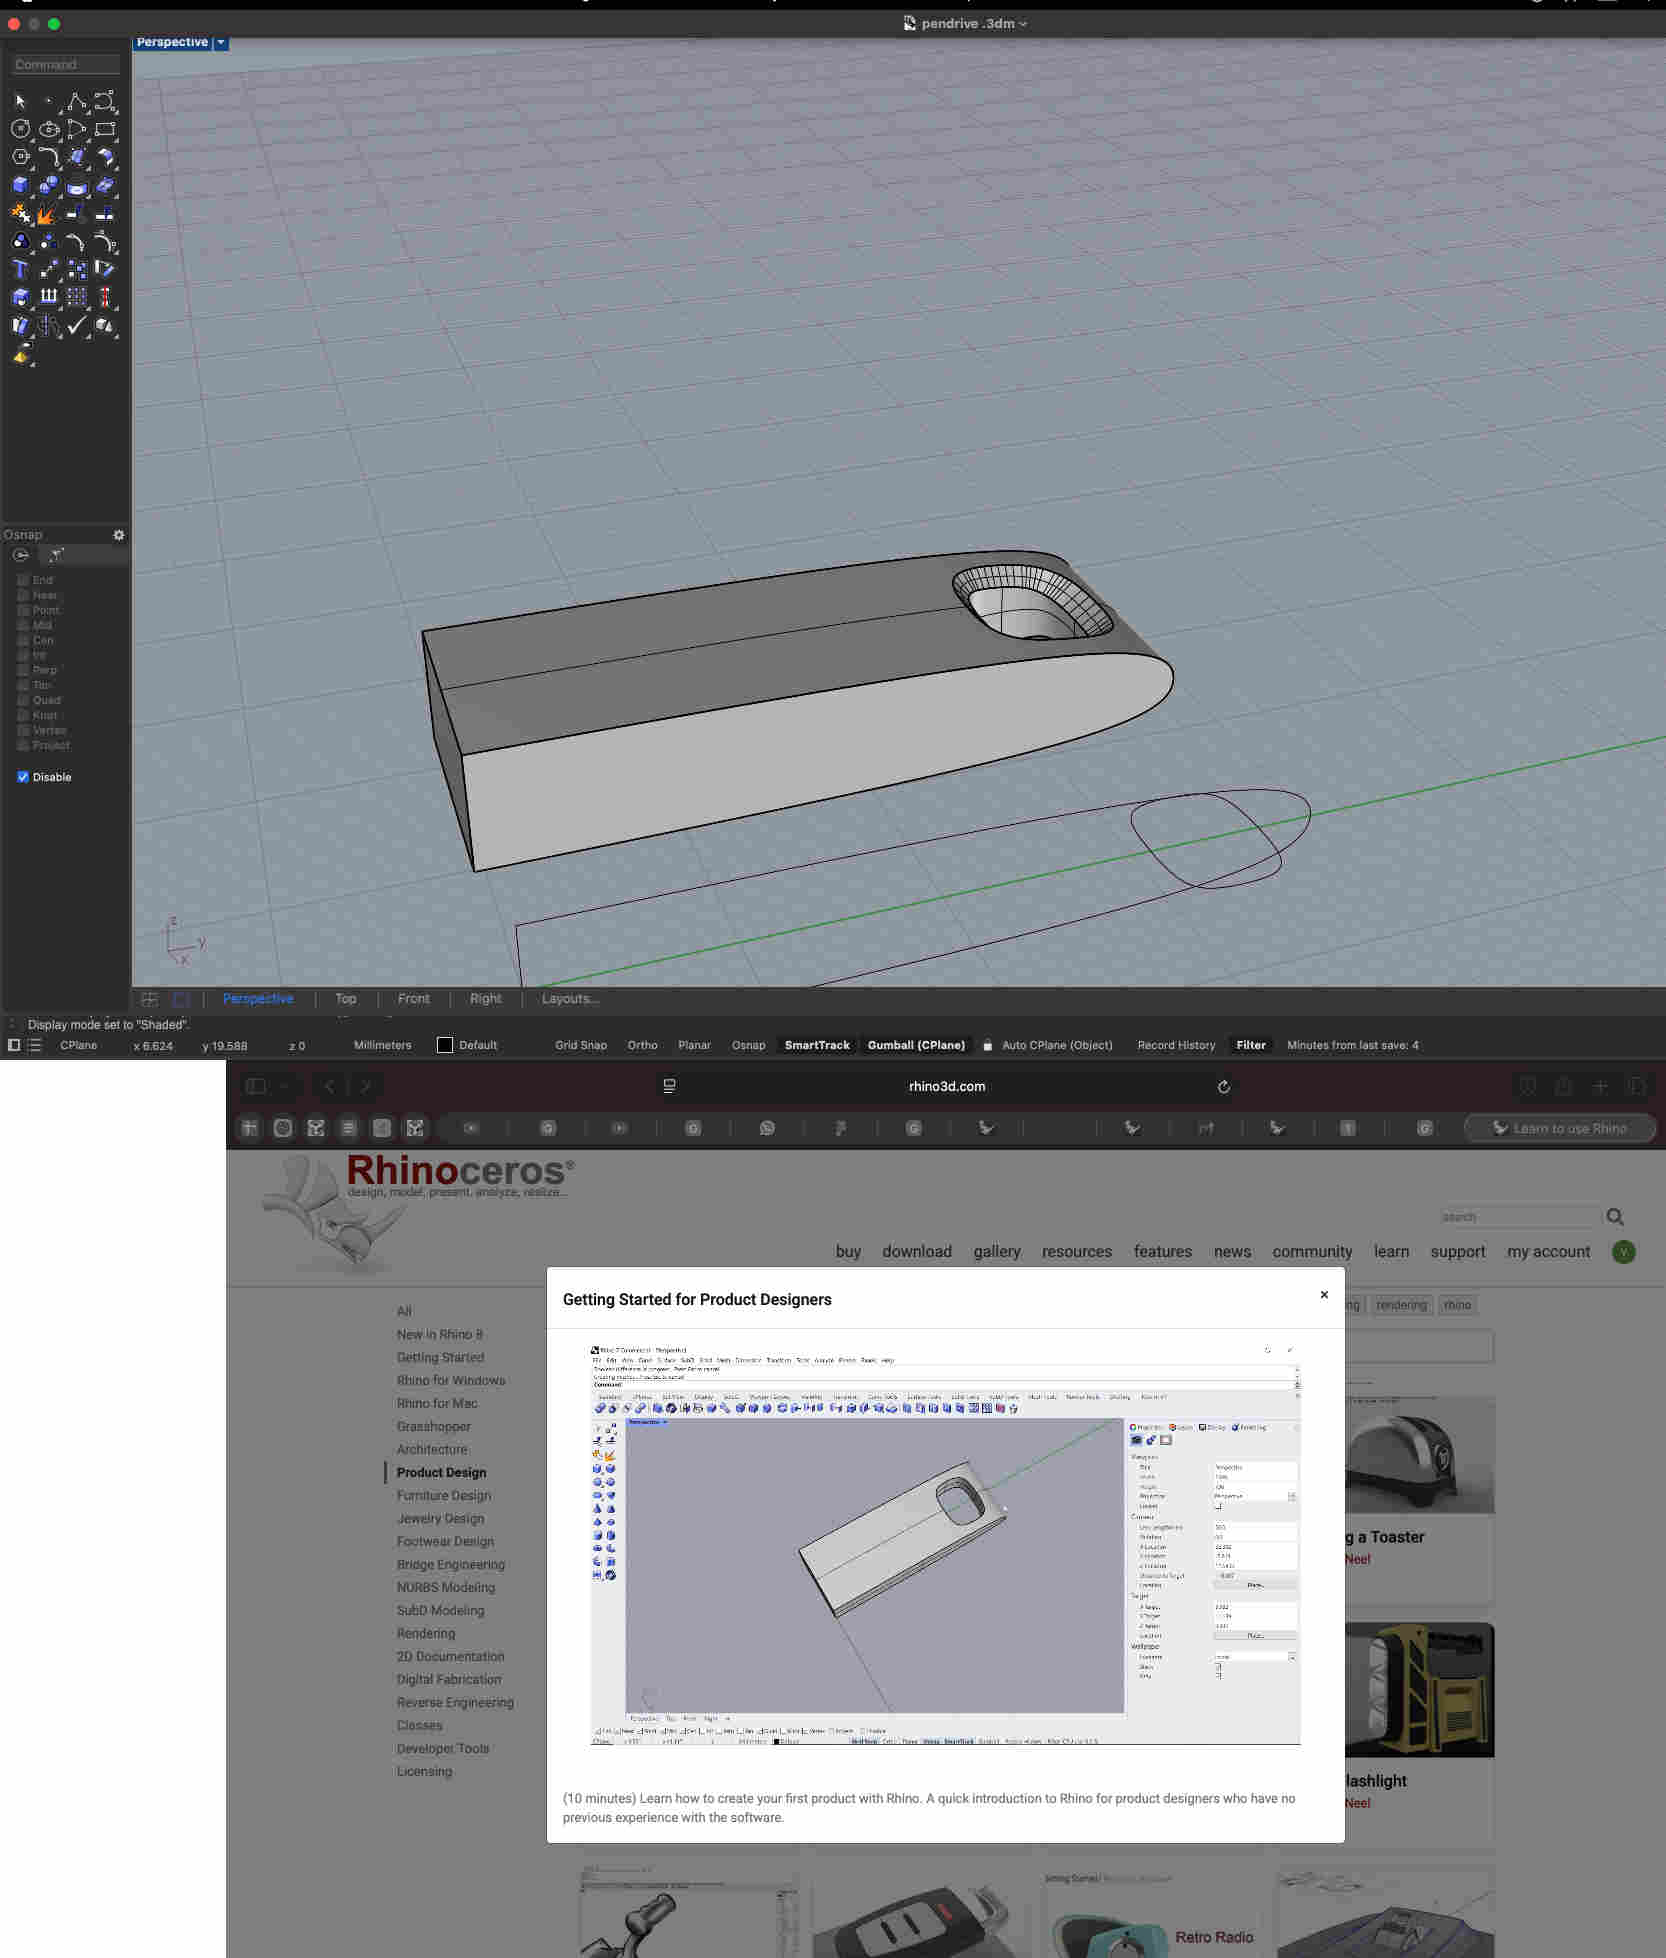
Task: Choose the Circle drawing tool
Action: pyautogui.click(x=20, y=129)
